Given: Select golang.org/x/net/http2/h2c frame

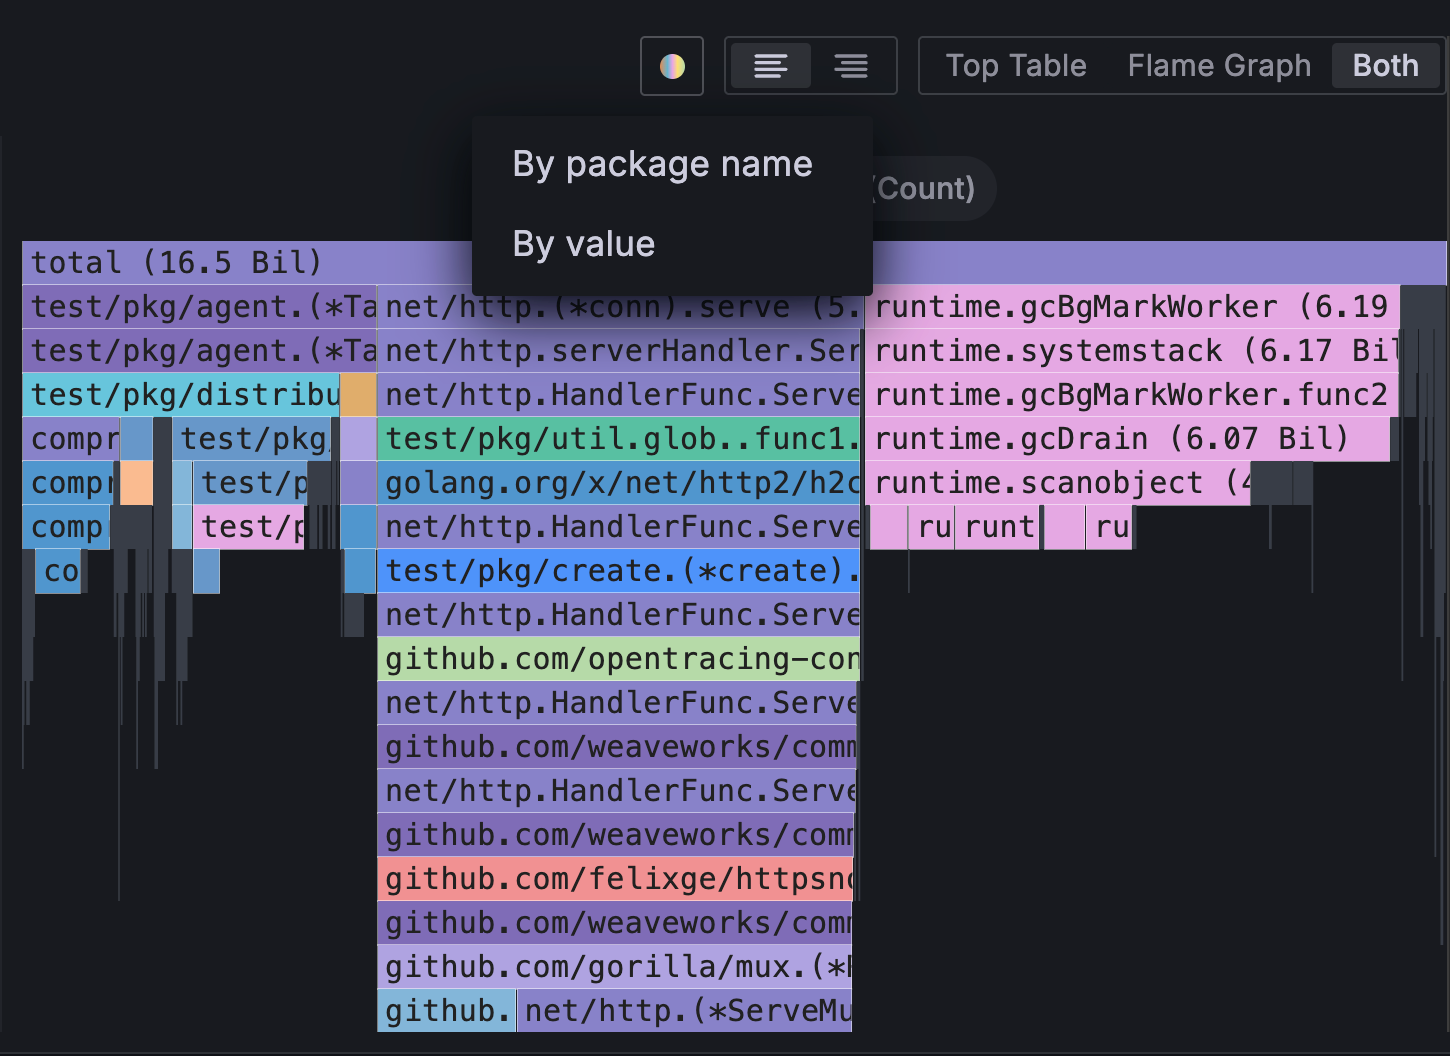Looking at the screenshot, I should (x=620, y=483).
